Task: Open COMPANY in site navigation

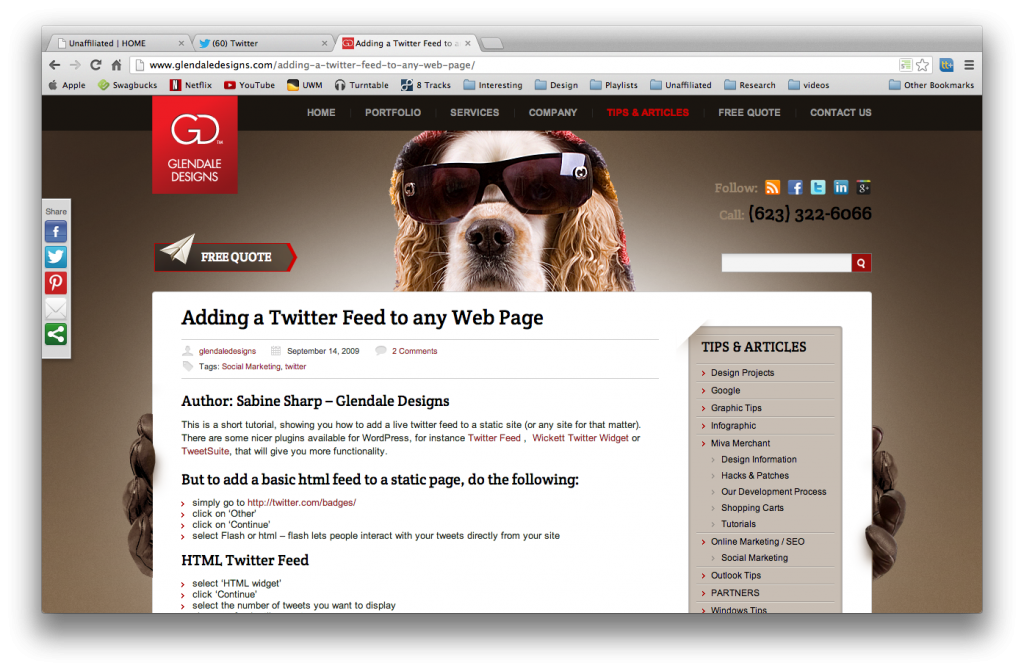Action: pyautogui.click(x=553, y=112)
